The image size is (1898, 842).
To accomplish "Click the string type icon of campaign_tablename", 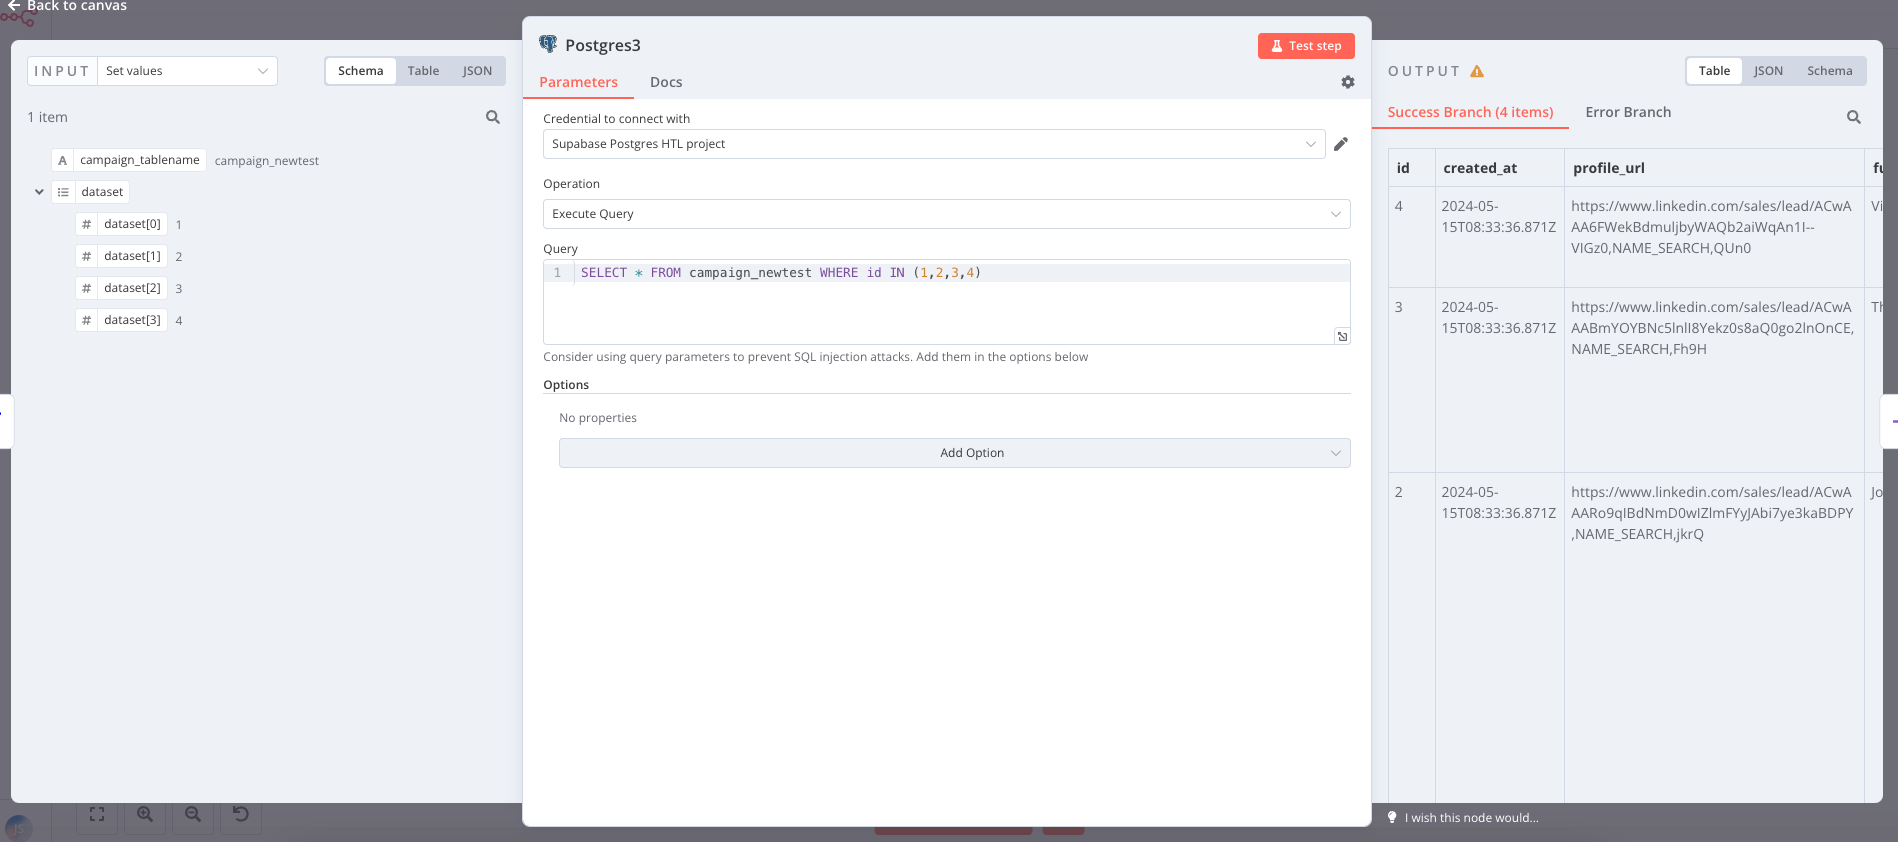I will tap(62, 160).
